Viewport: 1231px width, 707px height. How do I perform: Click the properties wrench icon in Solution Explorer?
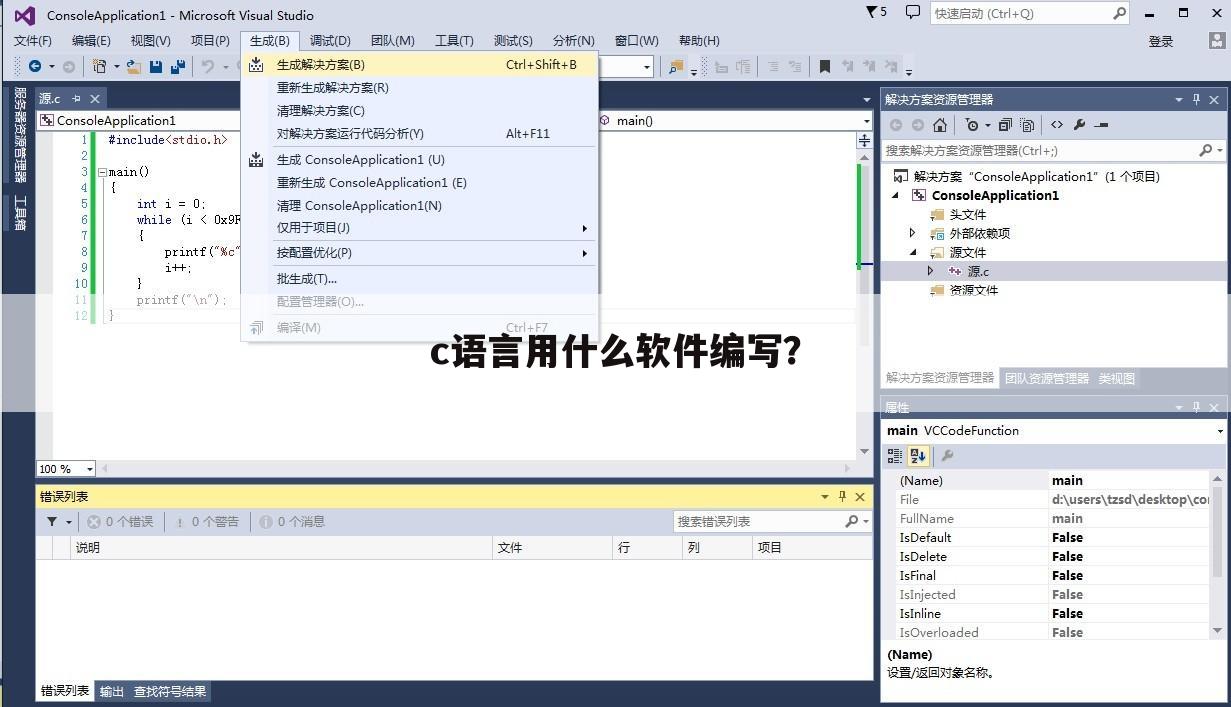(x=1079, y=125)
